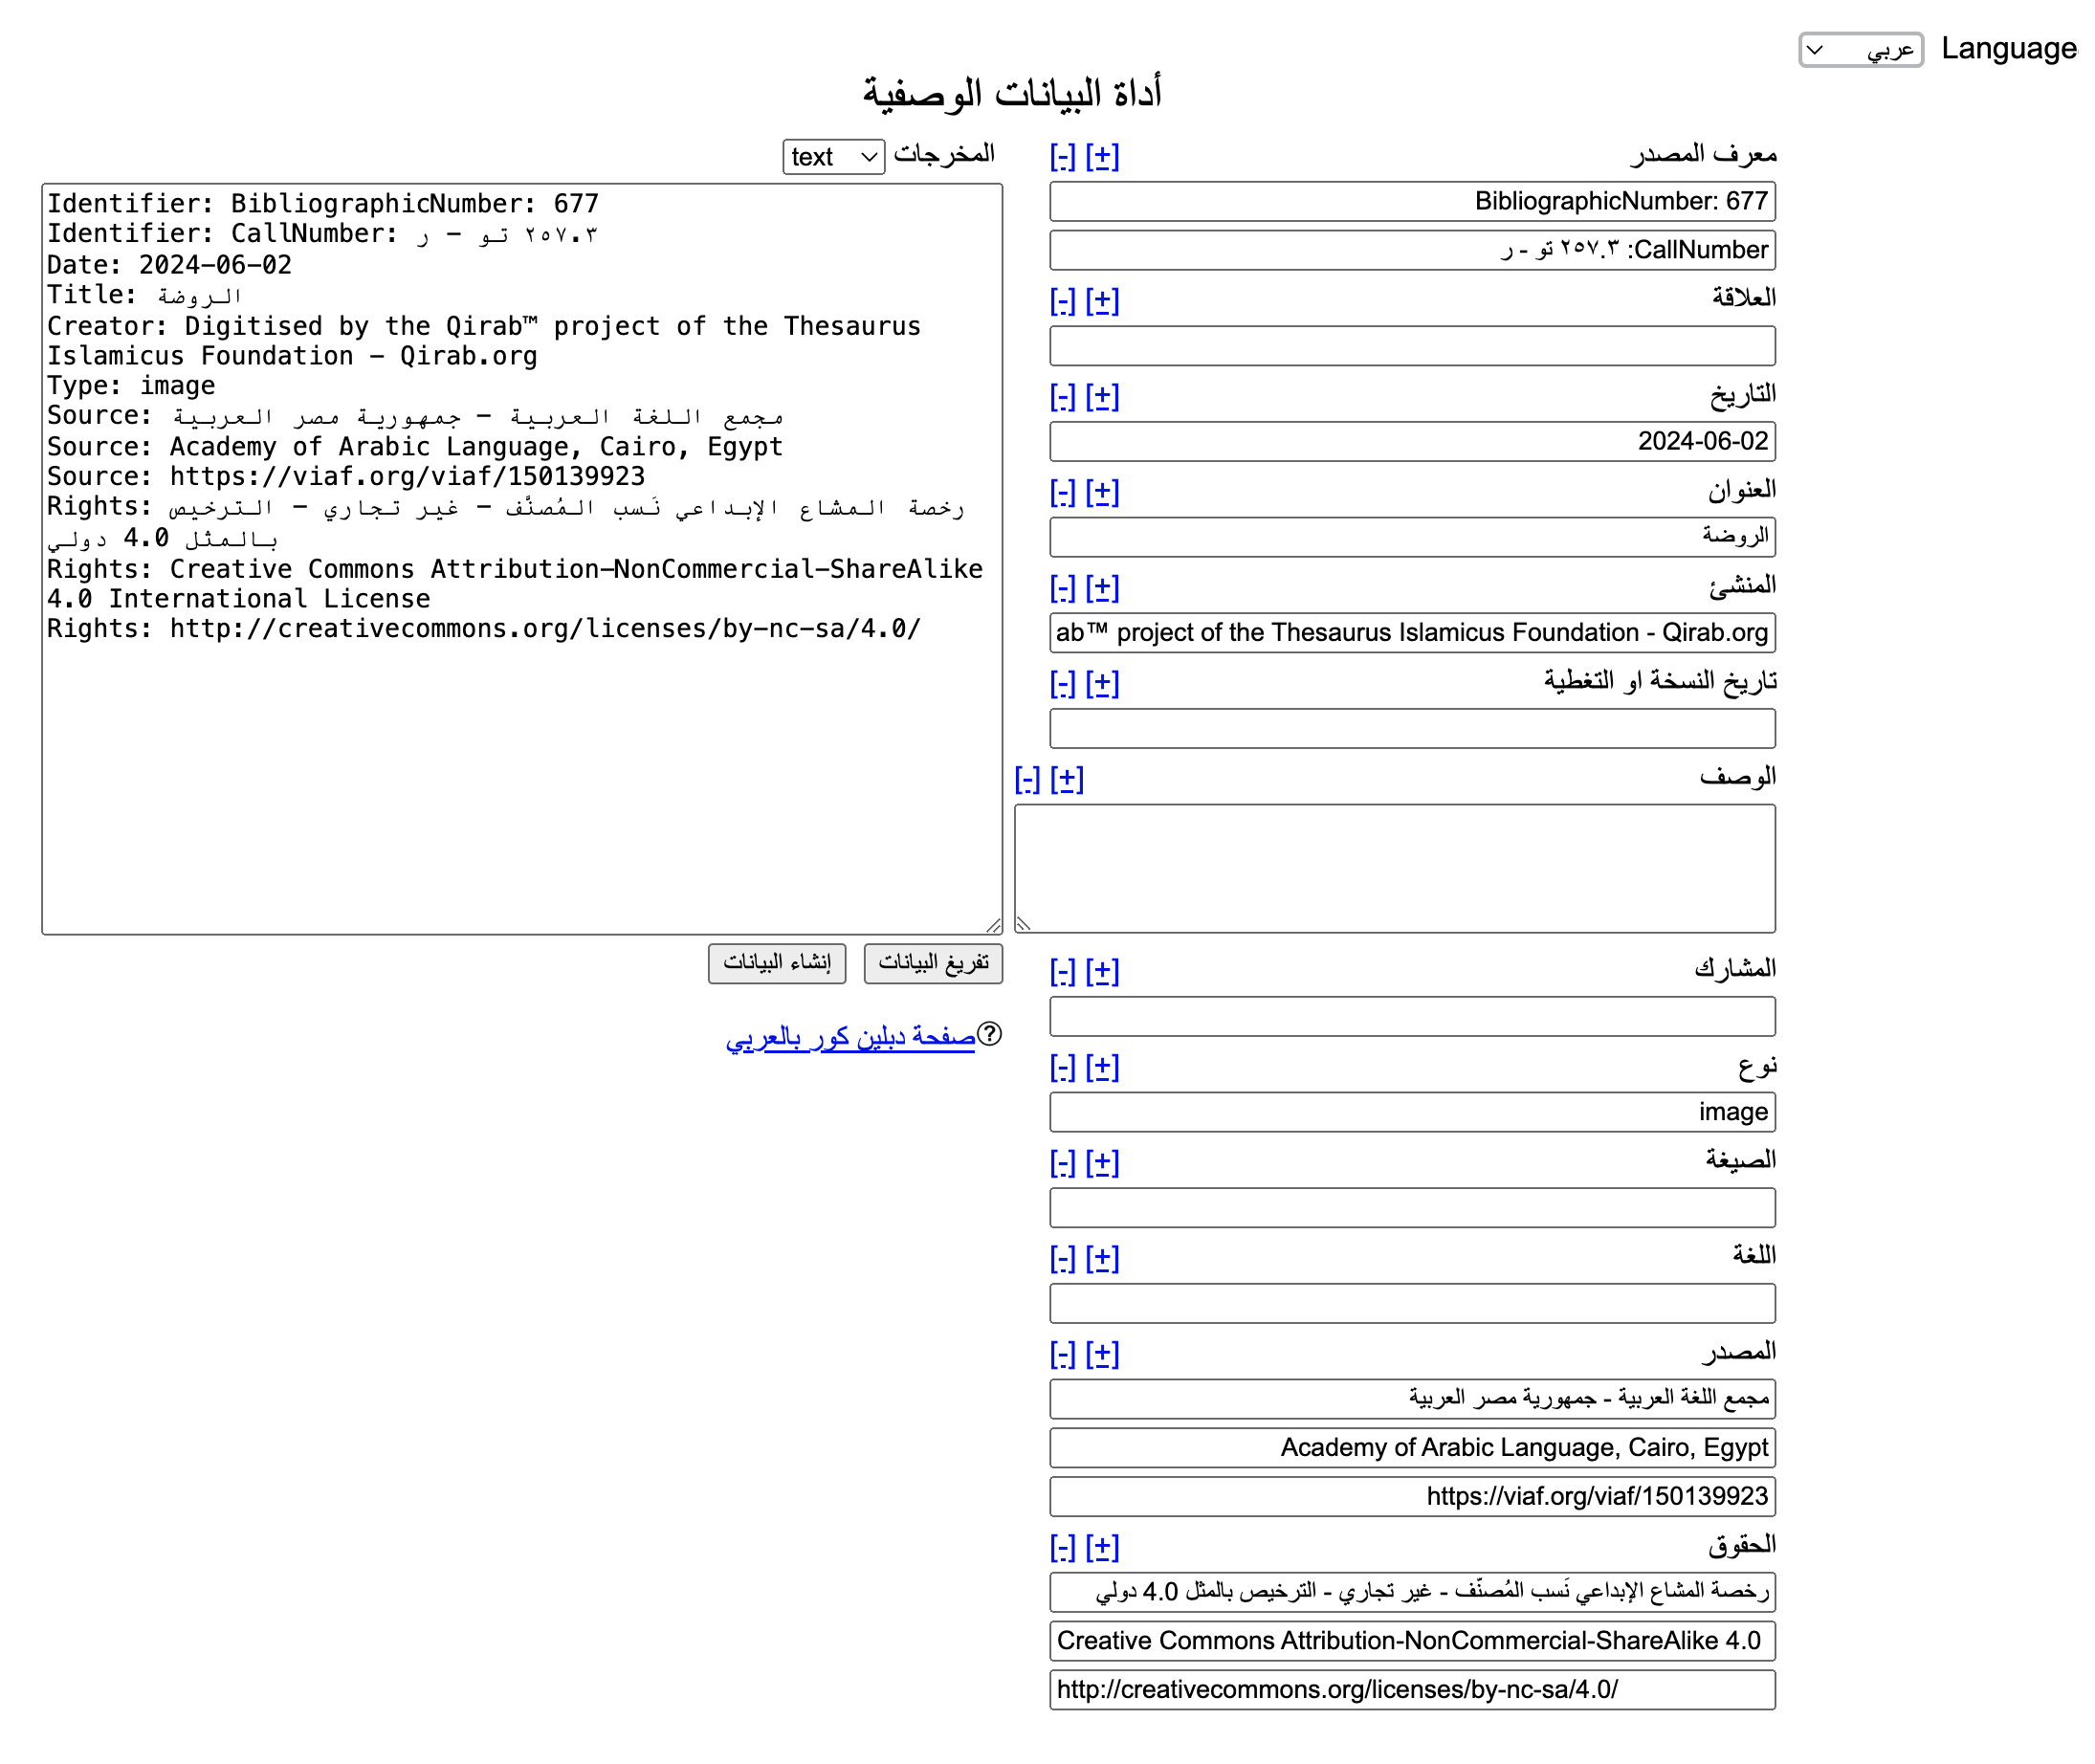Image resolution: width=2095 pixels, height=1764 pixels.
Task: Add a field with [+] for اللغة
Action: point(1102,1259)
